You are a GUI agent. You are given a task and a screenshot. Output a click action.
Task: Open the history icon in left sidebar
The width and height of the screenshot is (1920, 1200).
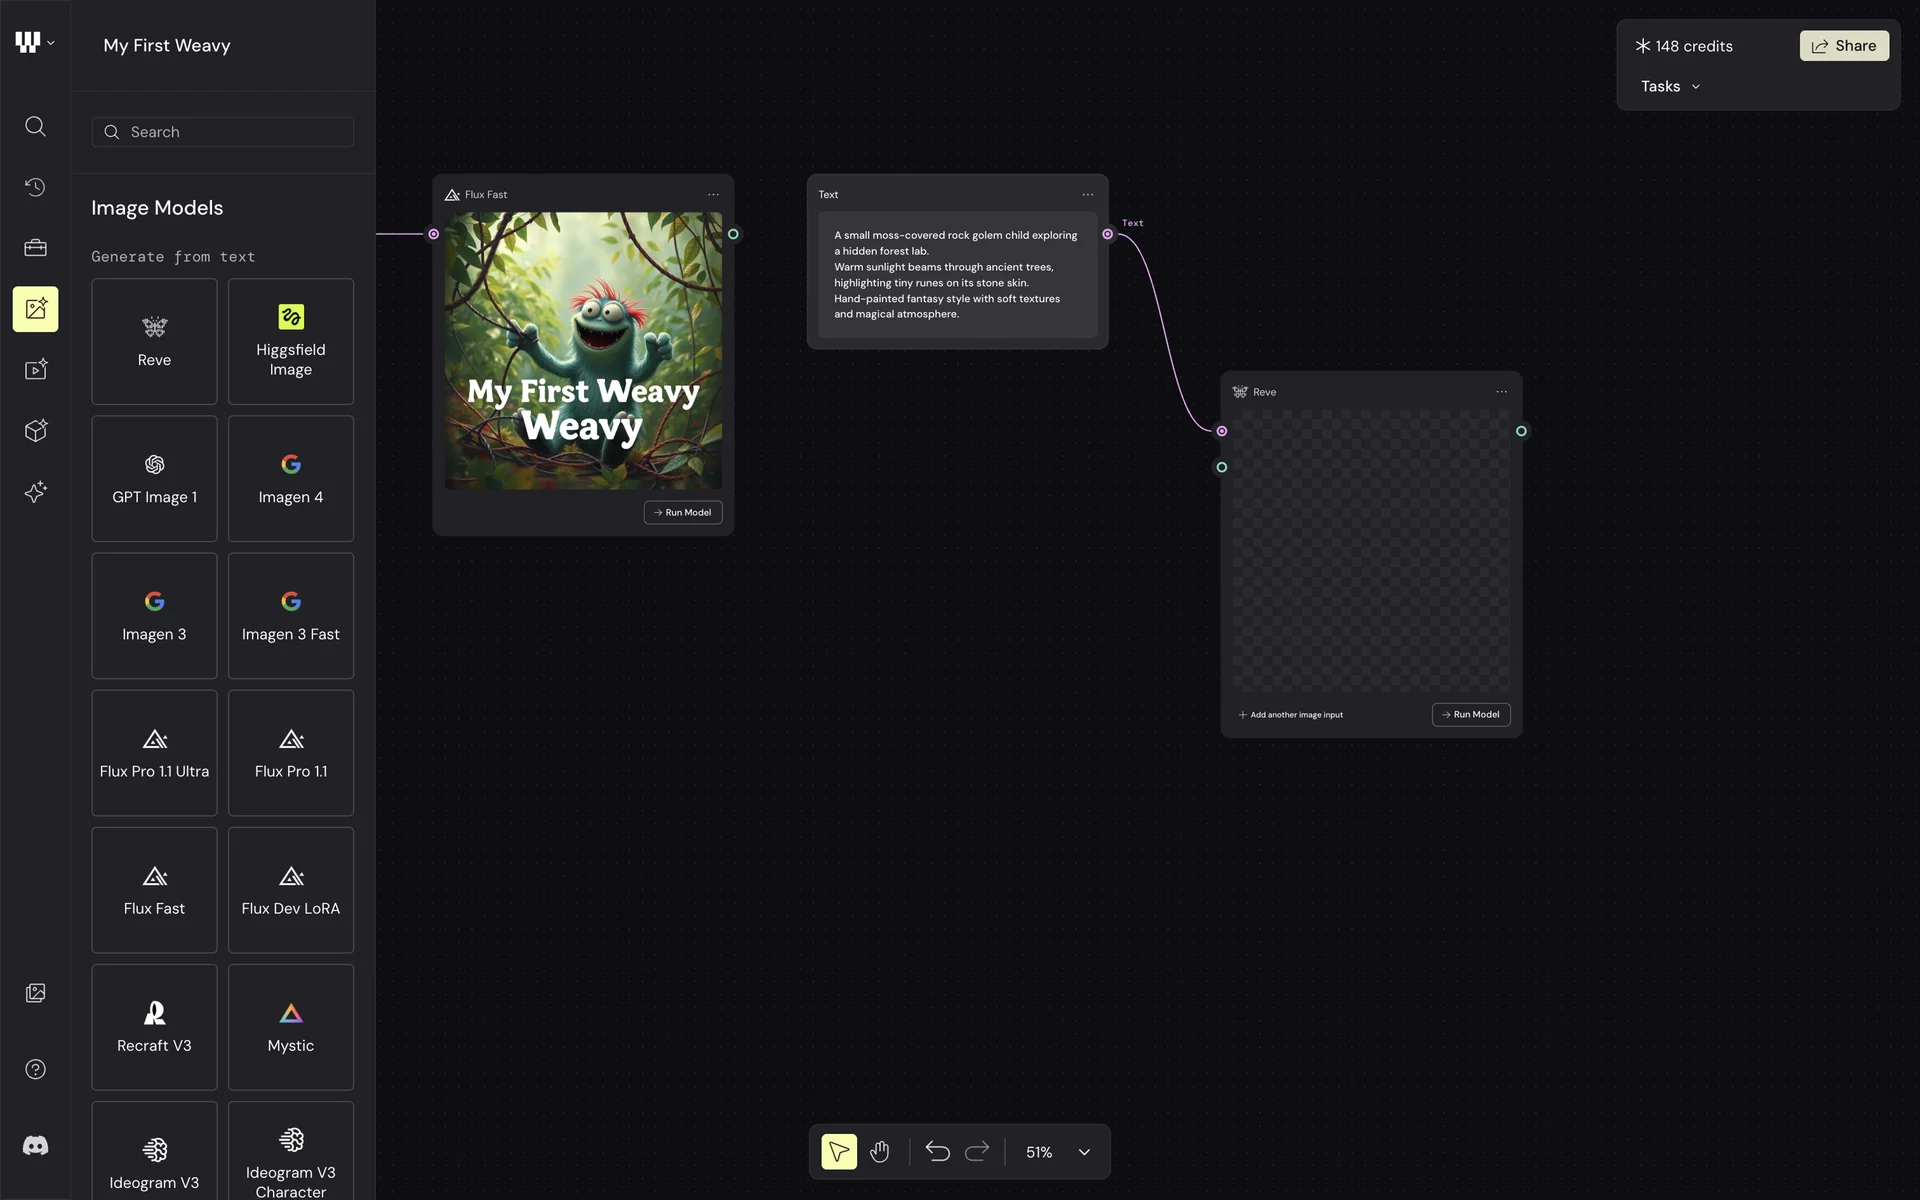[x=35, y=187]
